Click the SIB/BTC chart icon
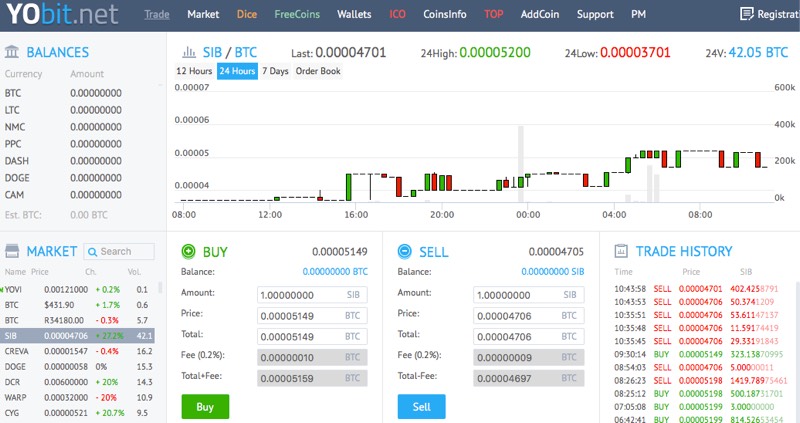The width and height of the screenshot is (800, 423). click(x=186, y=52)
